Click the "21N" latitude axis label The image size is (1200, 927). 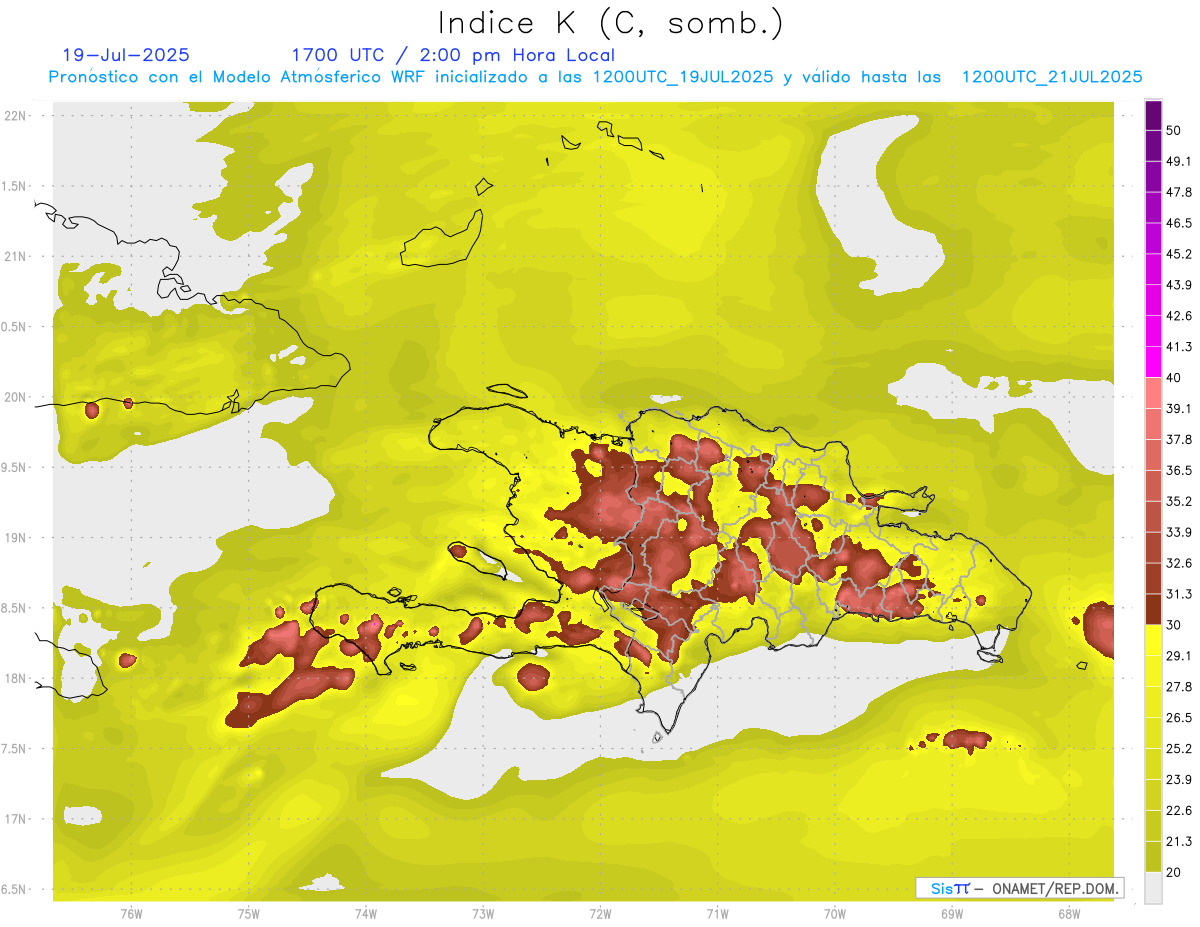(x=15, y=256)
